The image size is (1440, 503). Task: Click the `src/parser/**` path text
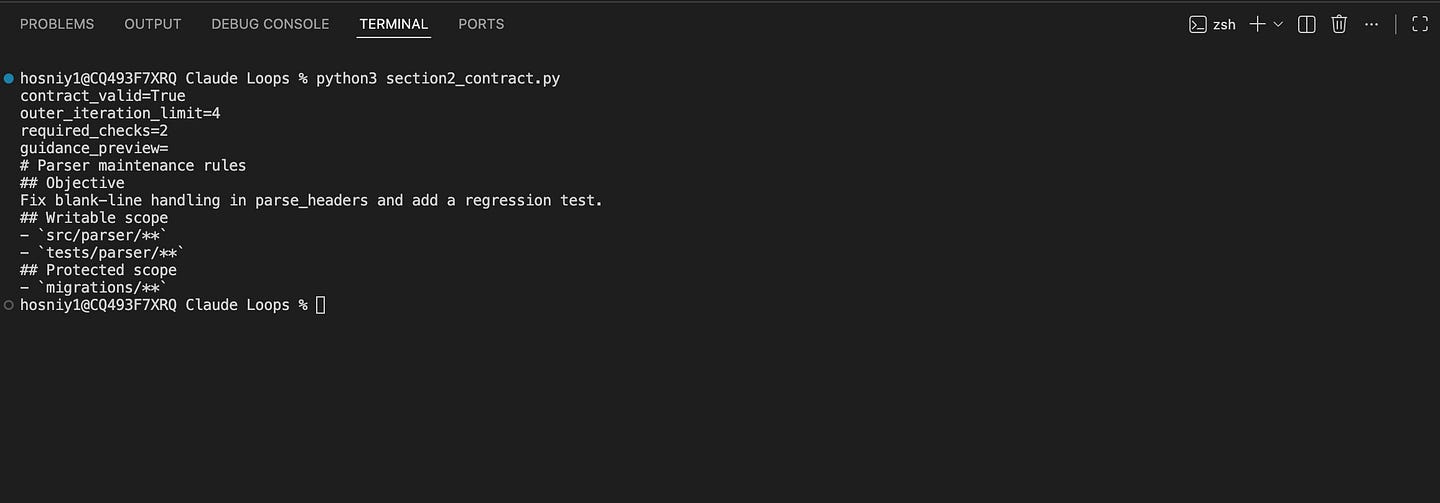(103, 236)
